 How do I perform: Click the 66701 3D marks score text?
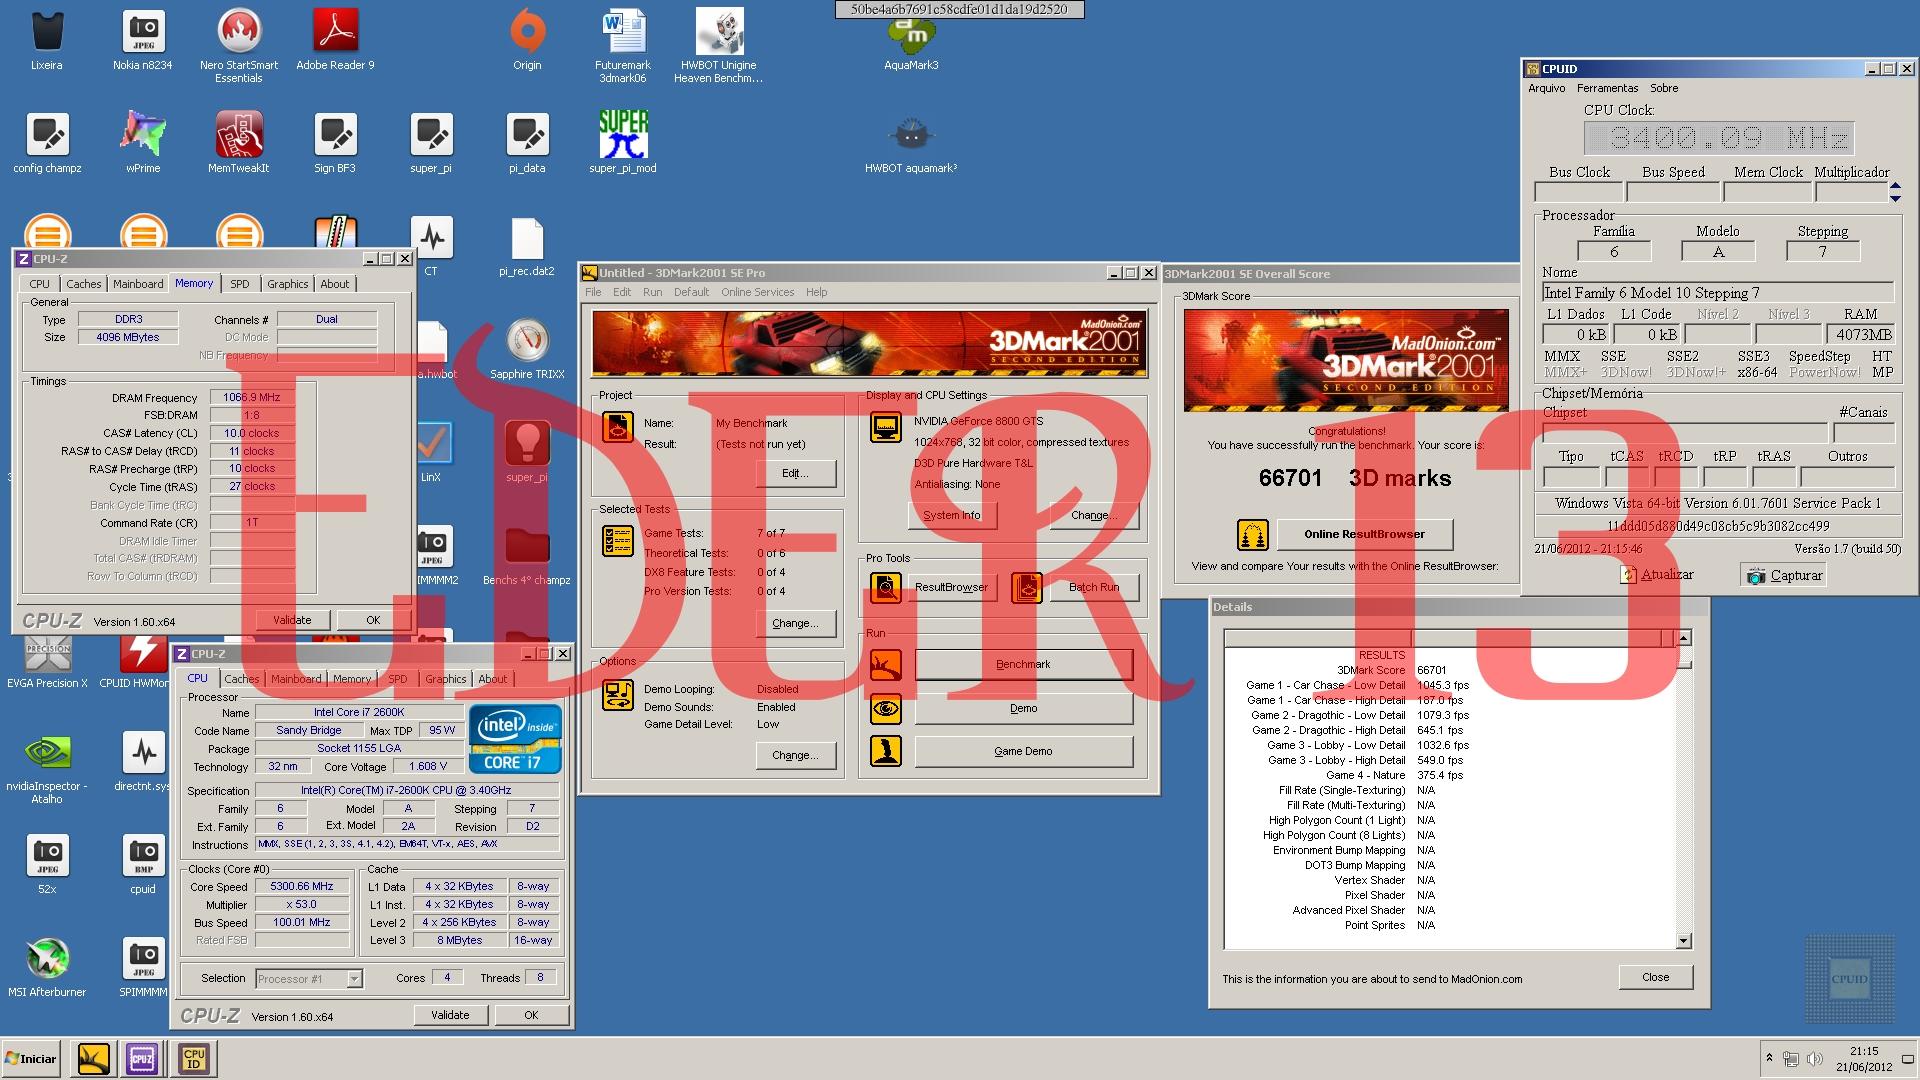(1355, 479)
